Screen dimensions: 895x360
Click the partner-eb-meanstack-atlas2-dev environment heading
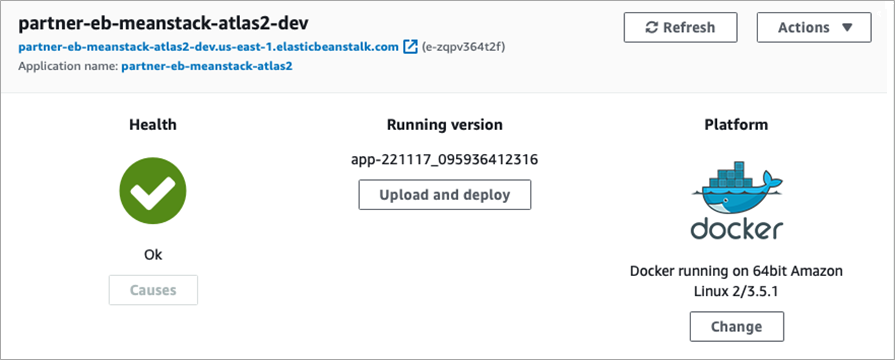tap(164, 24)
